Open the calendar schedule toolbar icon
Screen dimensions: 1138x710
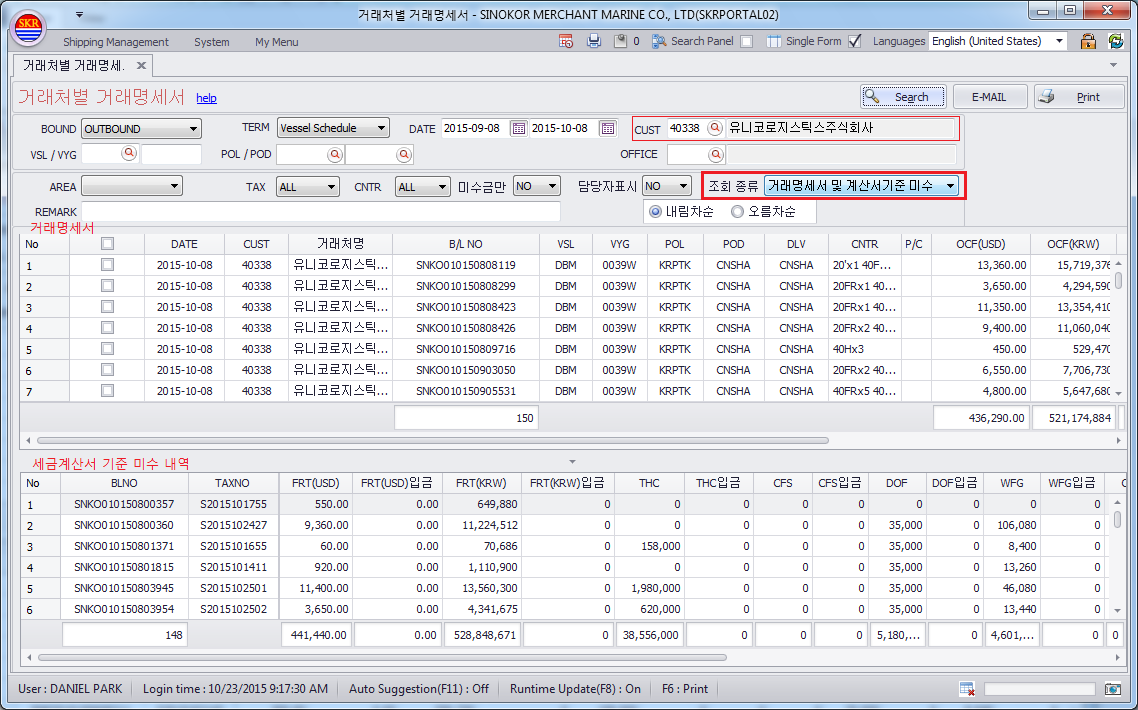566,41
